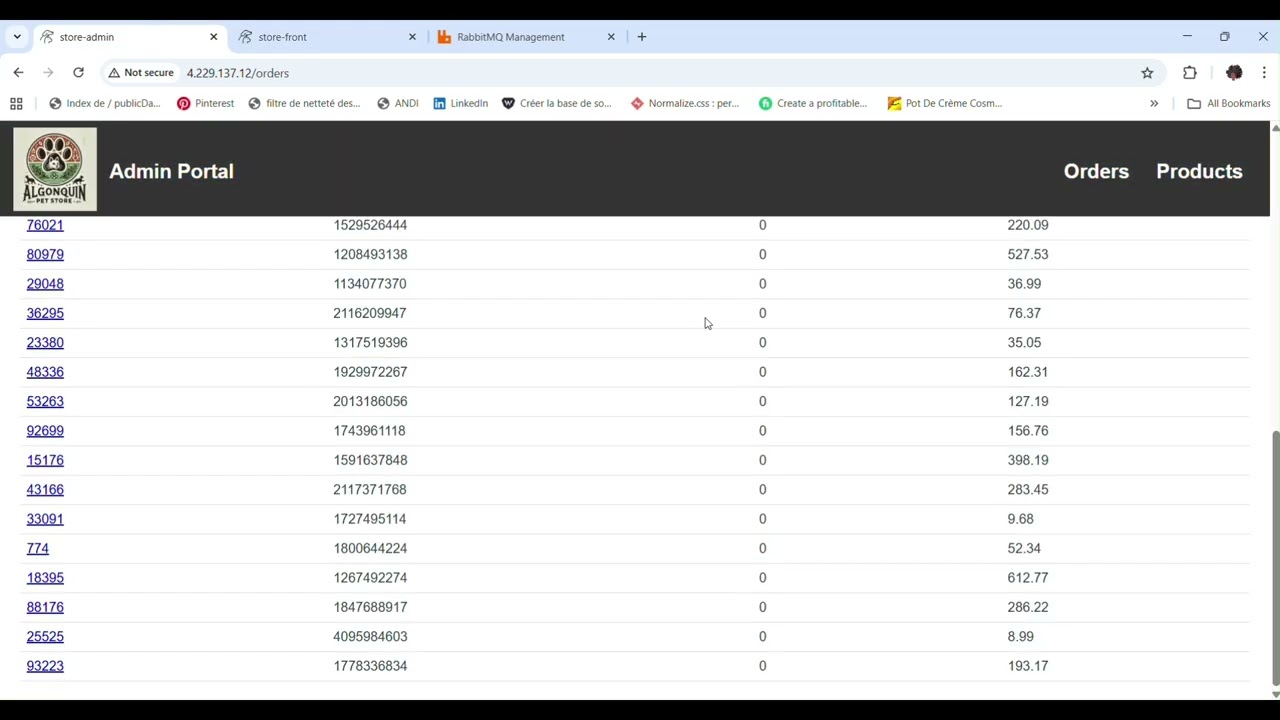Open order 23380

click(x=45, y=342)
